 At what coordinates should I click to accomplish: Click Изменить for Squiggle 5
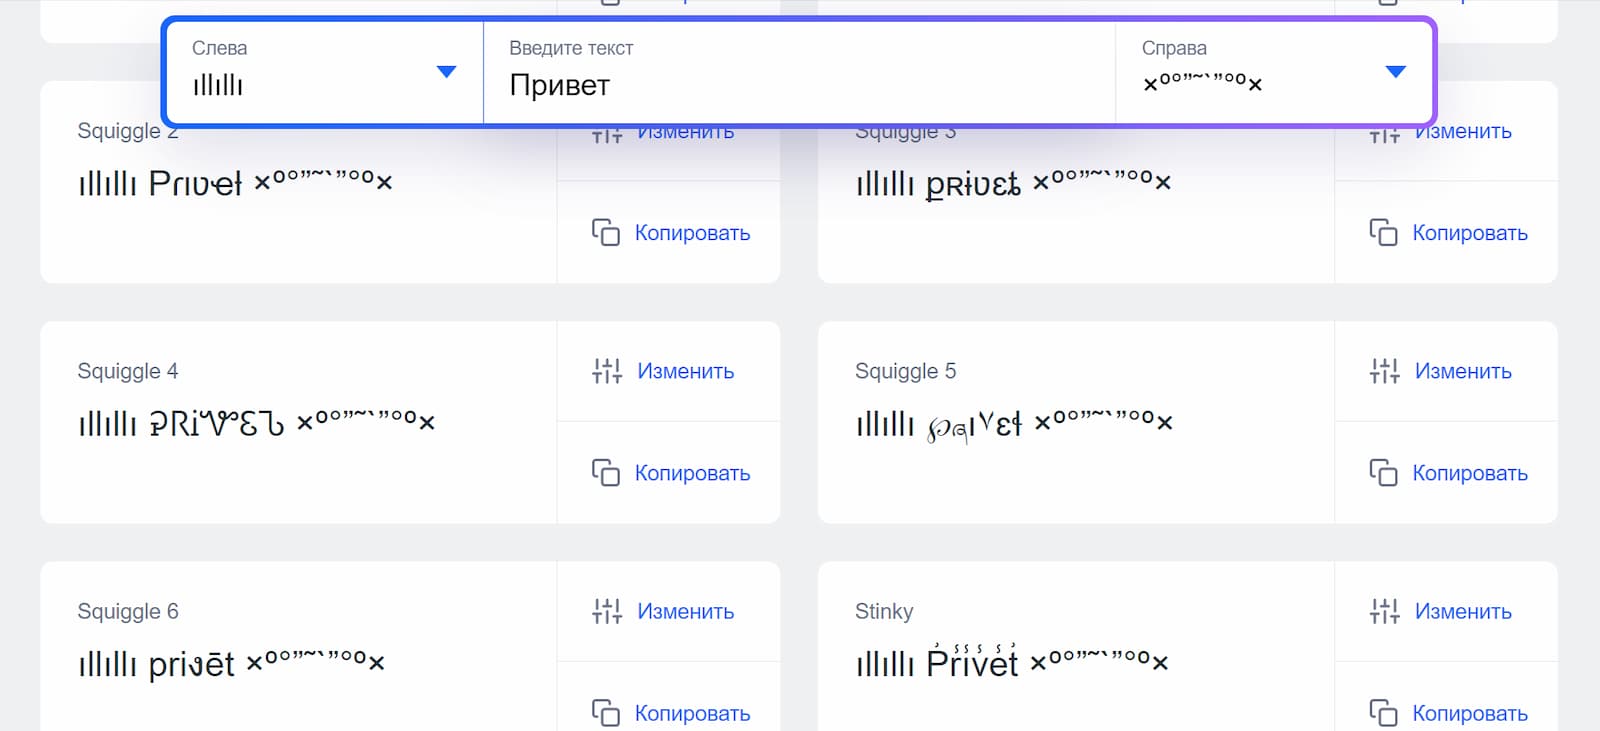tap(1462, 370)
